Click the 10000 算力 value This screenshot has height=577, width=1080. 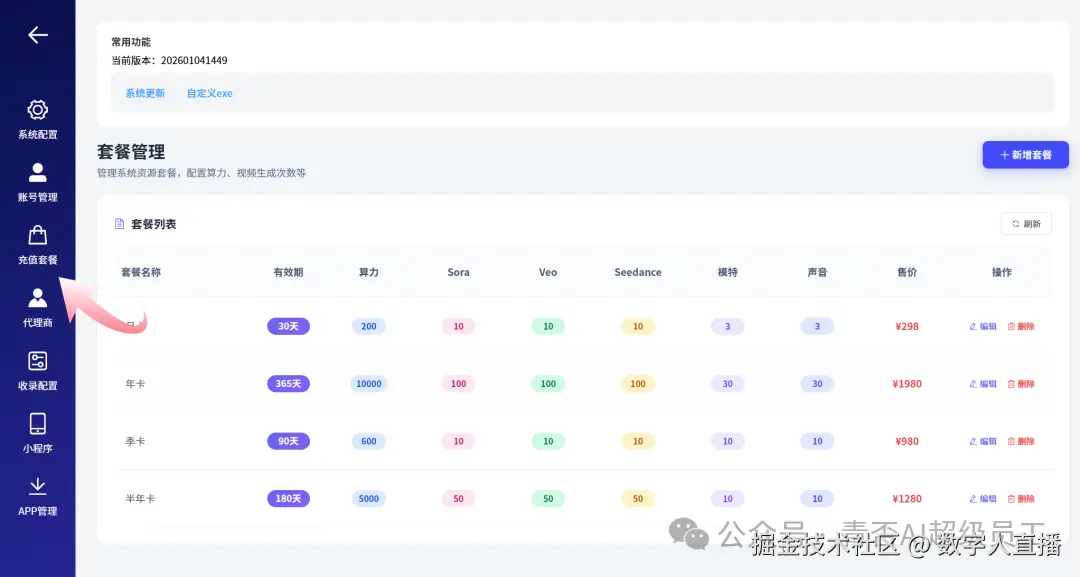368,384
